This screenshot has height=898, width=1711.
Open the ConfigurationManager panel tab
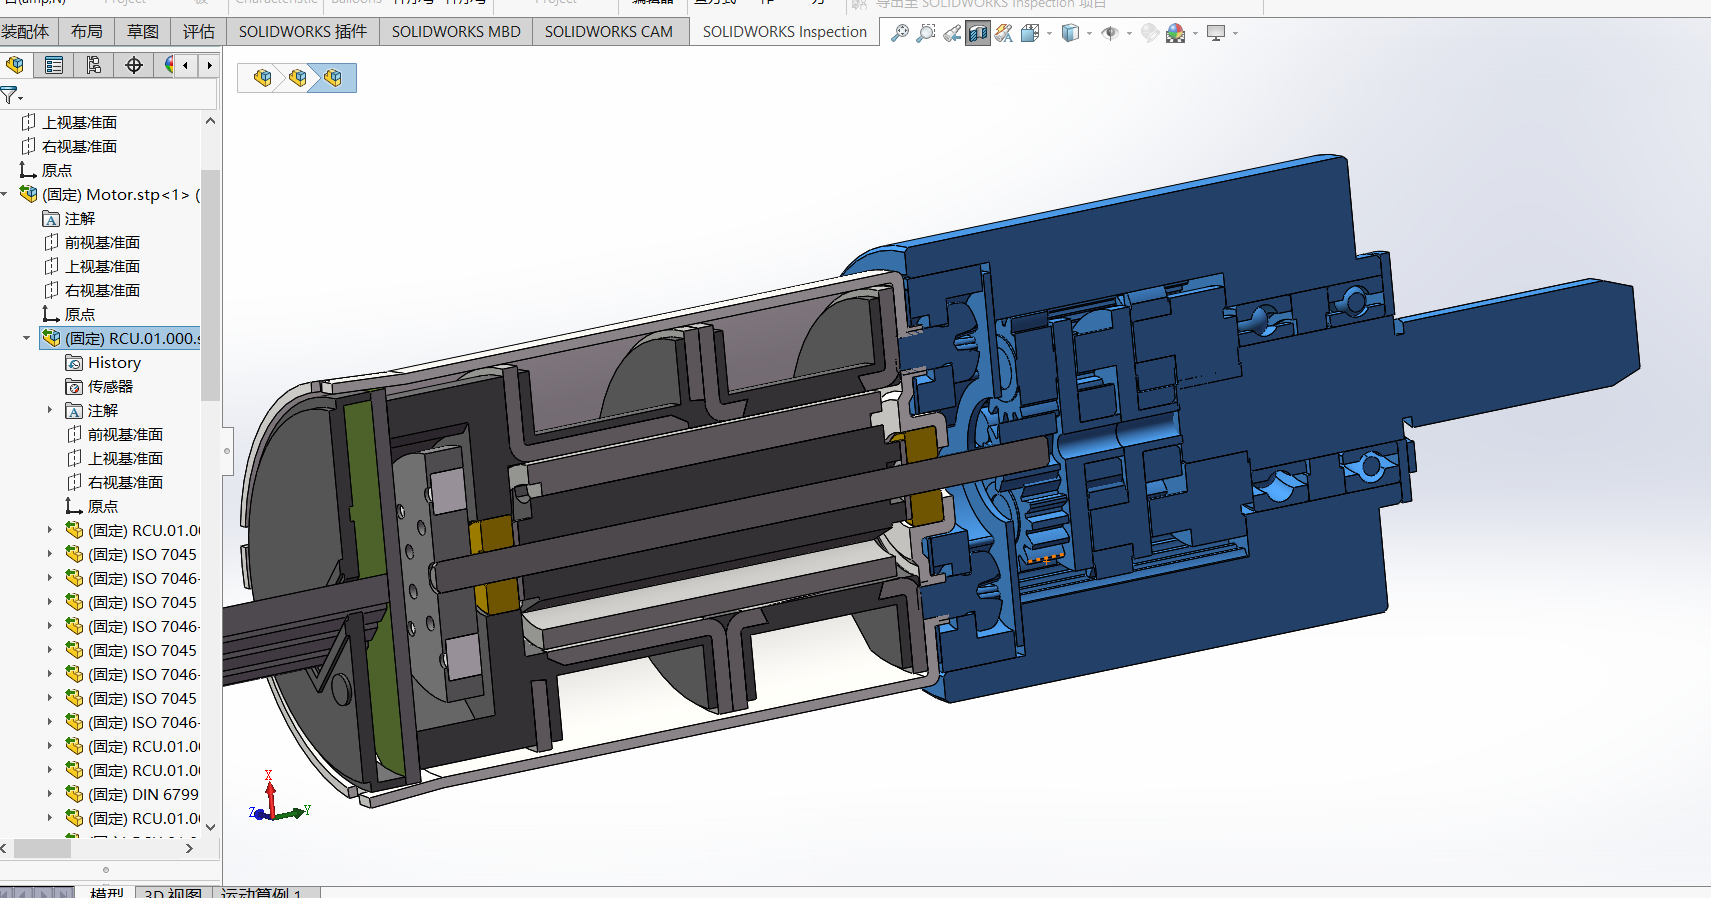pyautogui.click(x=94, y=65)
